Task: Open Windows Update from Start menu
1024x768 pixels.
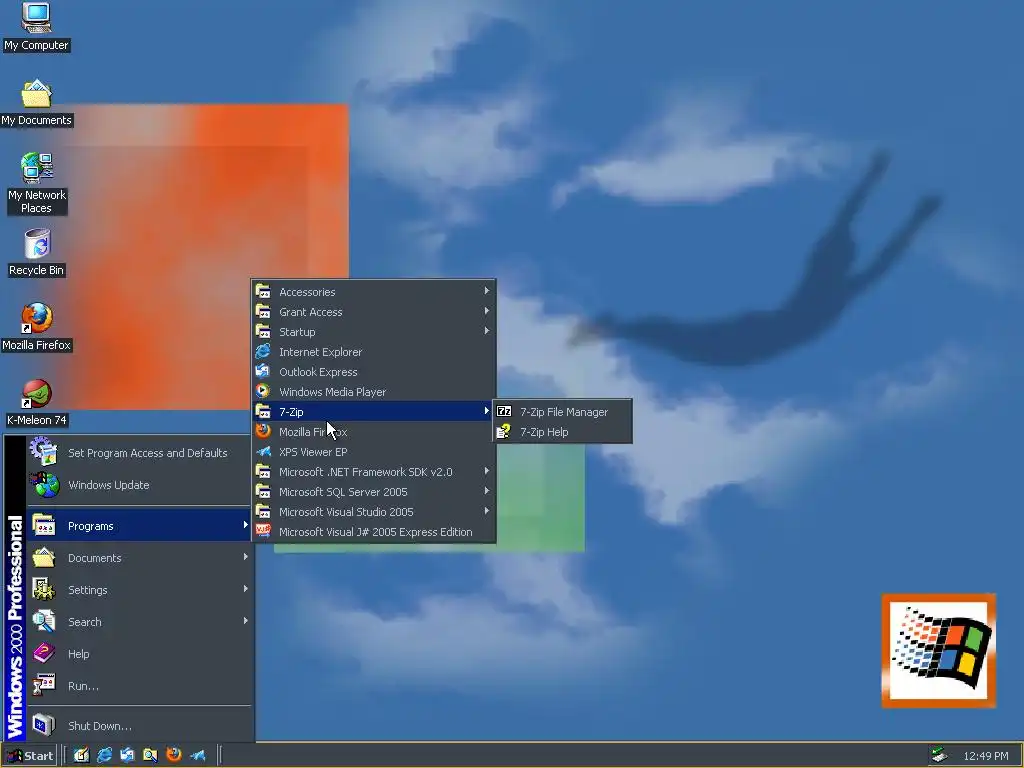Action: (138, 485)
